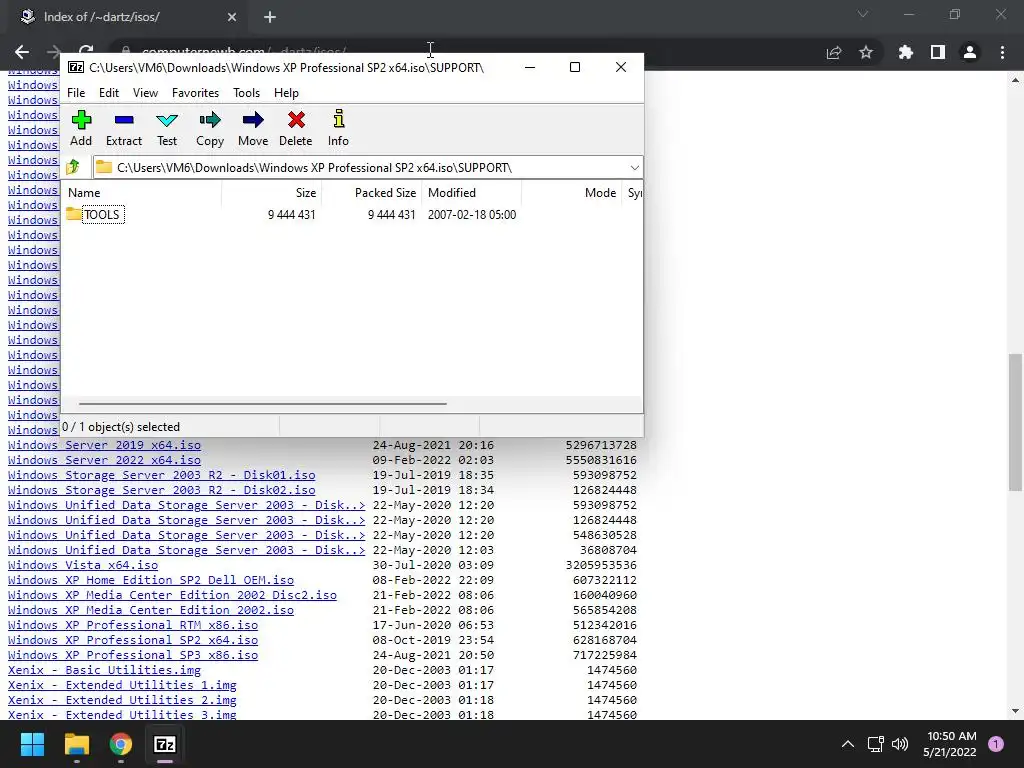Open Windows XP Professional SP2 x64.iso link
This screenshot has height=768, width=1024.
point(133,640)
